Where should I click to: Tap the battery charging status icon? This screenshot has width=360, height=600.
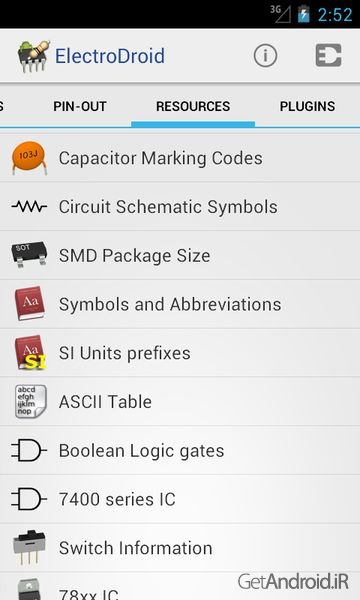303,14
